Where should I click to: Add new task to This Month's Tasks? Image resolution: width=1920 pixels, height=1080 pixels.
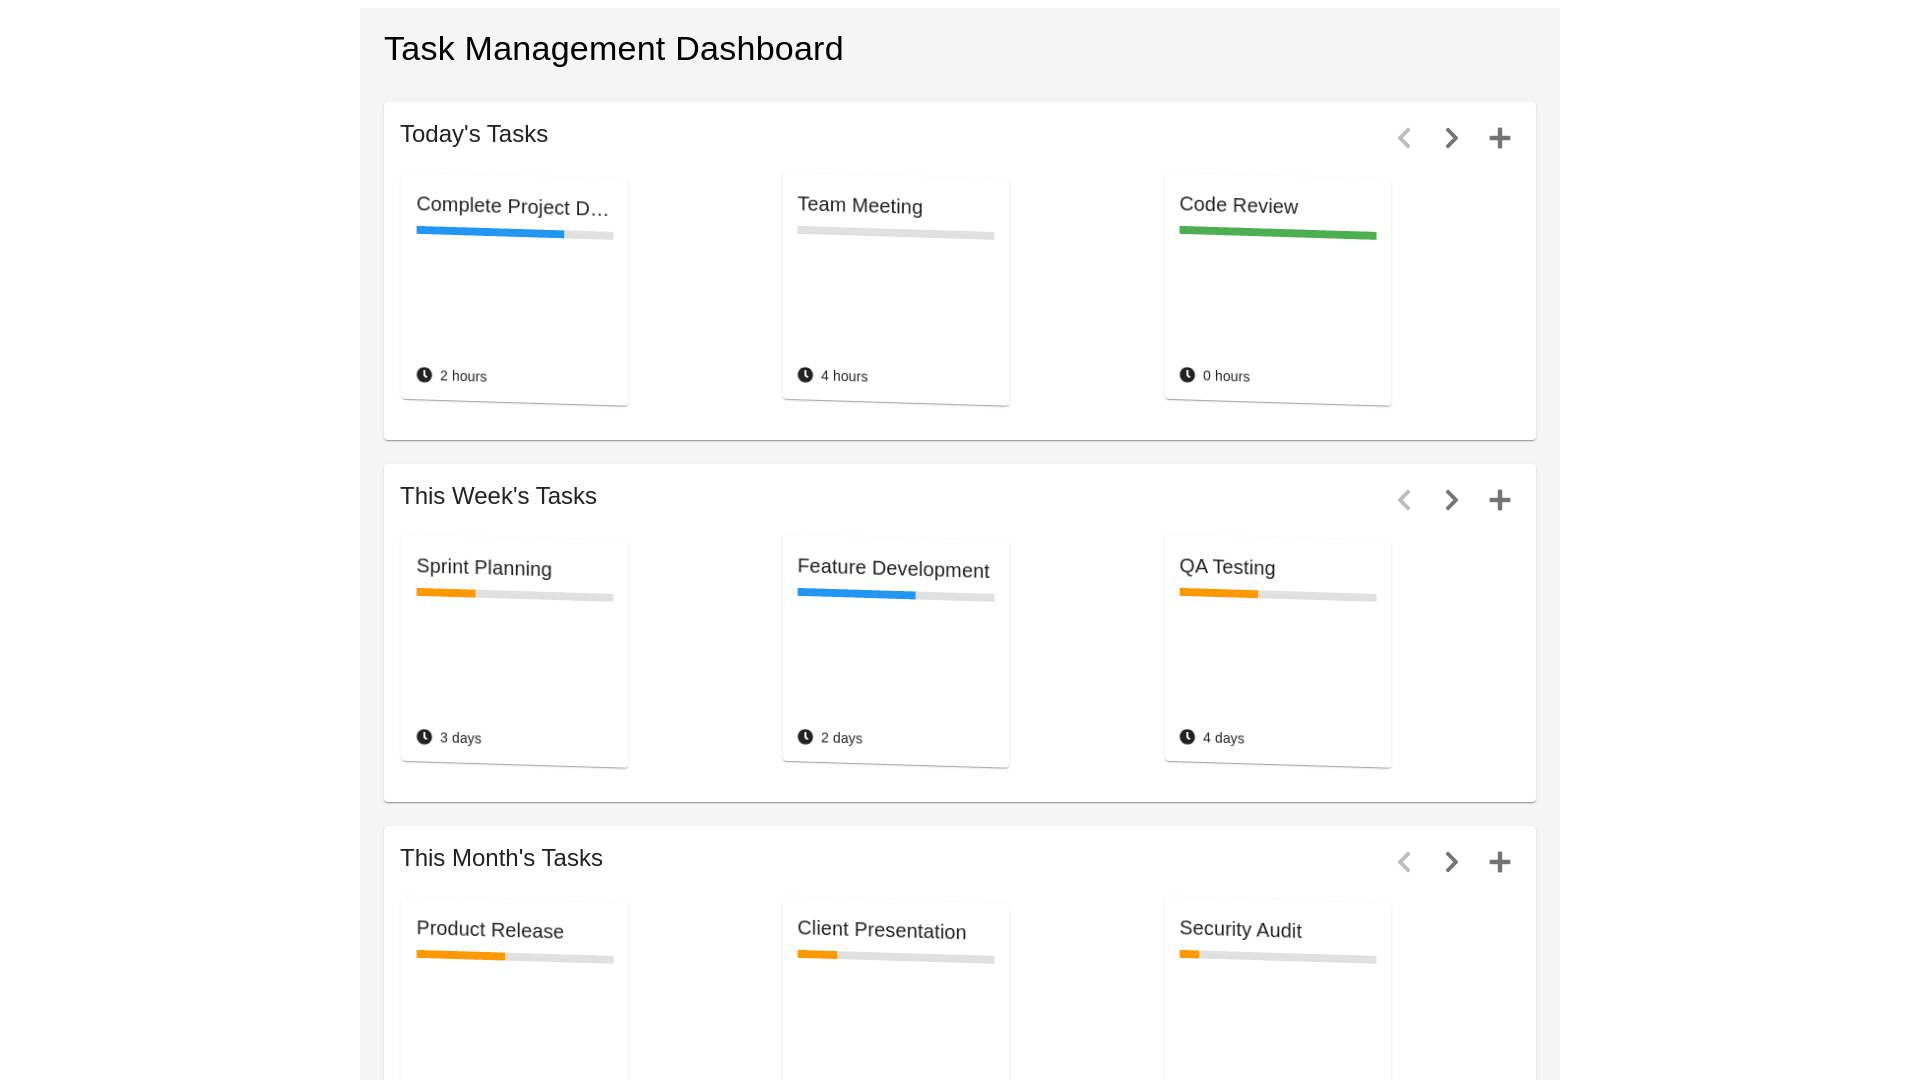(1499, 862)
